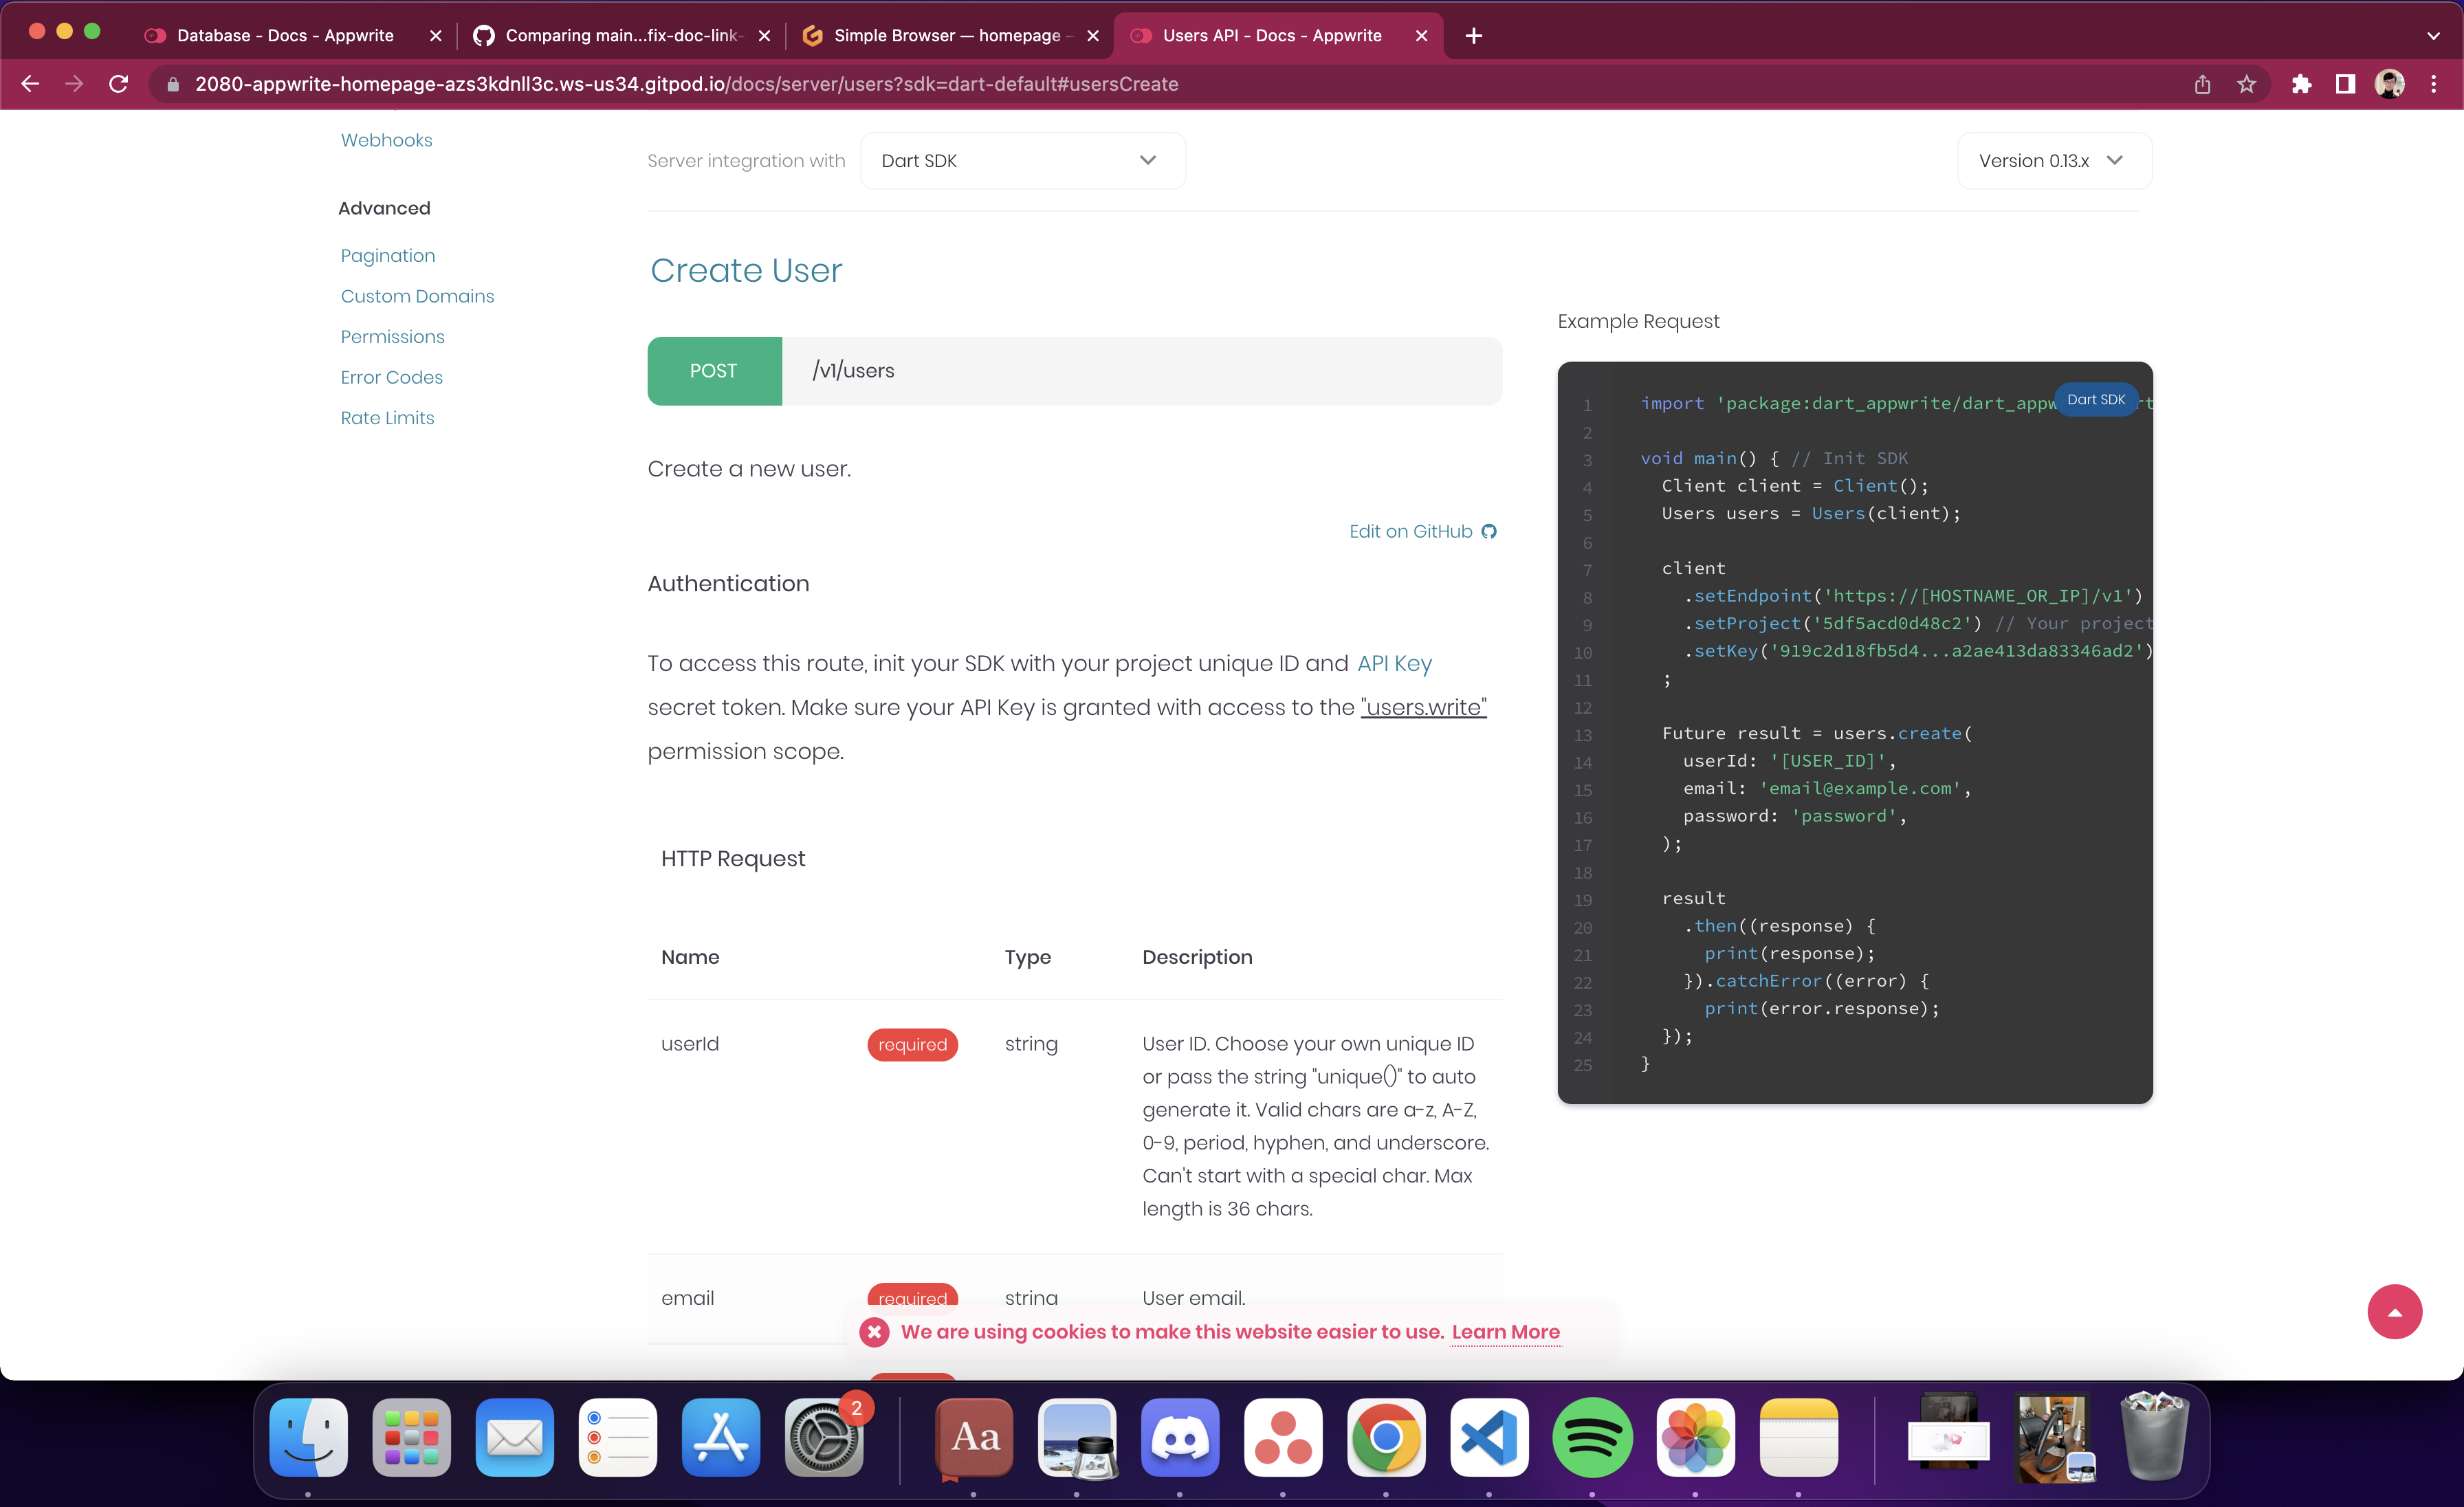This screenshot has width=2464, height=1507.
Task: Open Custom Domains sidebar link
Action: point(417,296)
